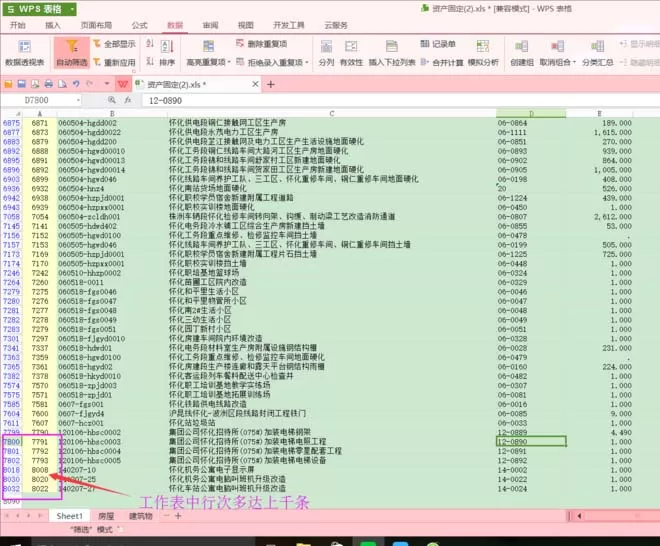This screenshot has height=546, width=660.
Task: Switch to the 房屋 sheet tab
Action: (x=106, y=516)
